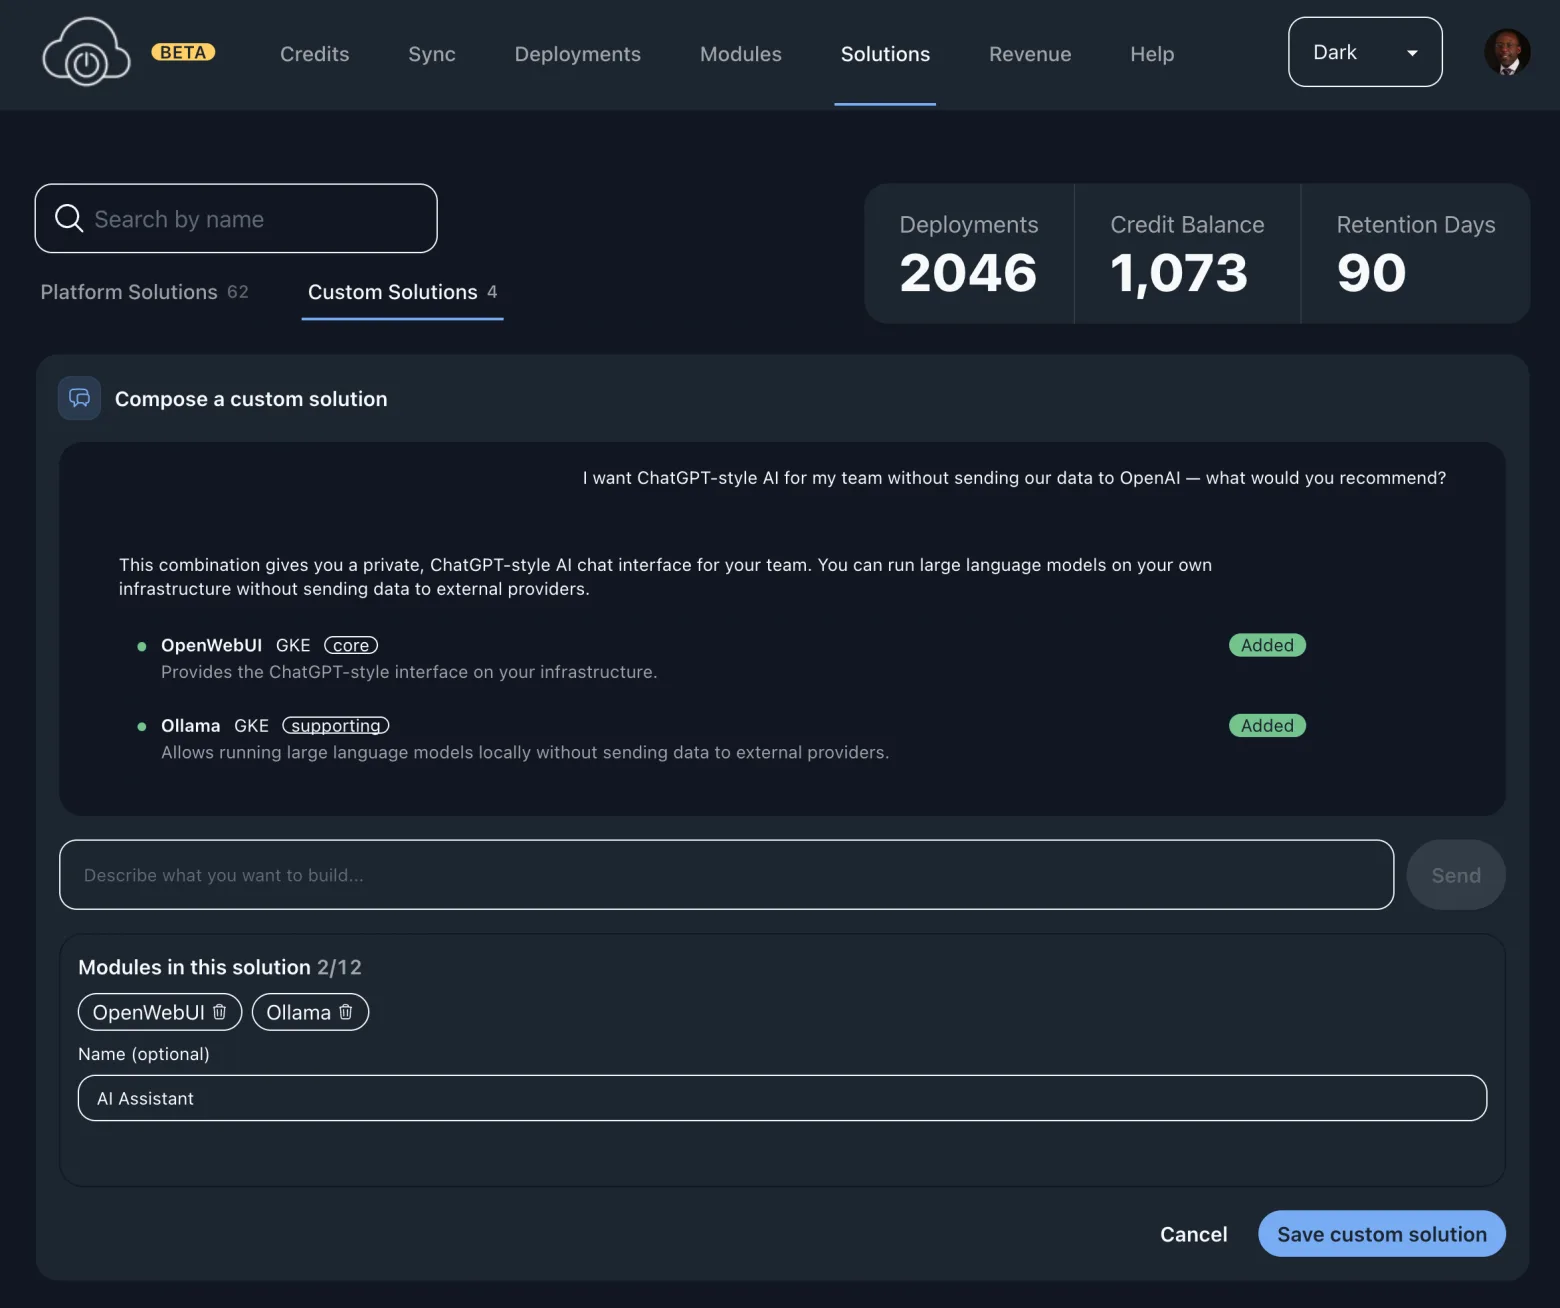Click Save custom solution

(x=1382, y=1234)
